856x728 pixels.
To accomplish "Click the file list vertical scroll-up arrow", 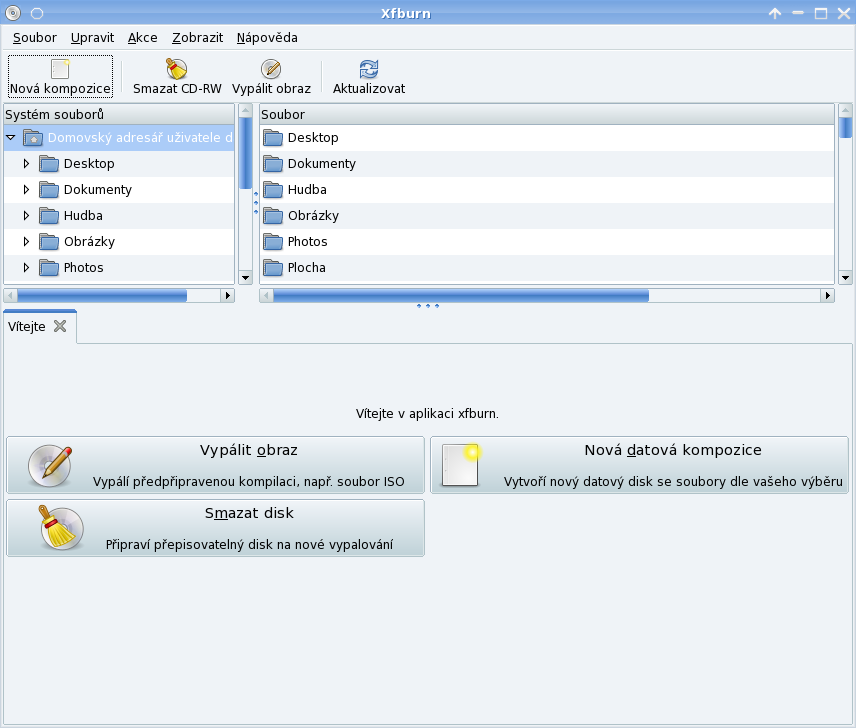I will point(846,110).
